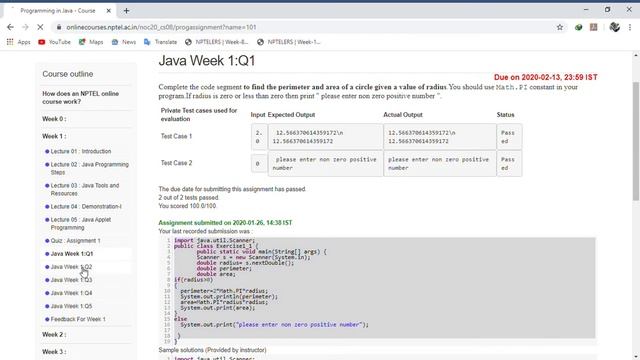This screenshot has height=360, width=640.
Task: Open a new browser tab
Action: 126,11
